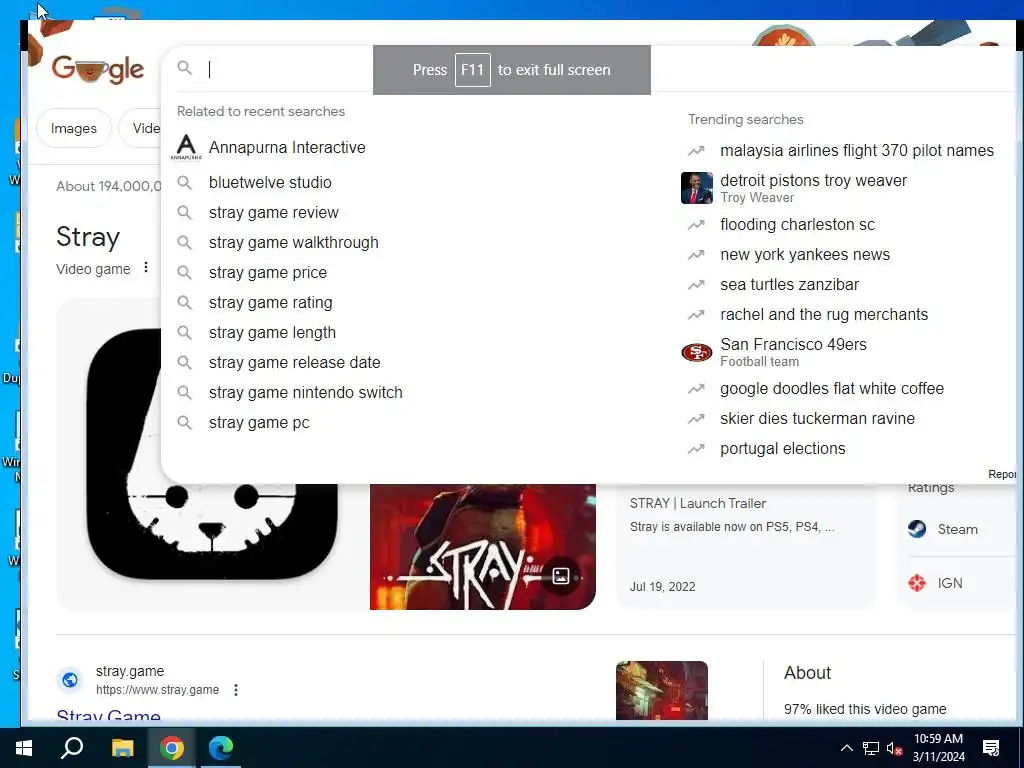
Task: Click the 49ers team logo icon
Action: coord(697,353)
